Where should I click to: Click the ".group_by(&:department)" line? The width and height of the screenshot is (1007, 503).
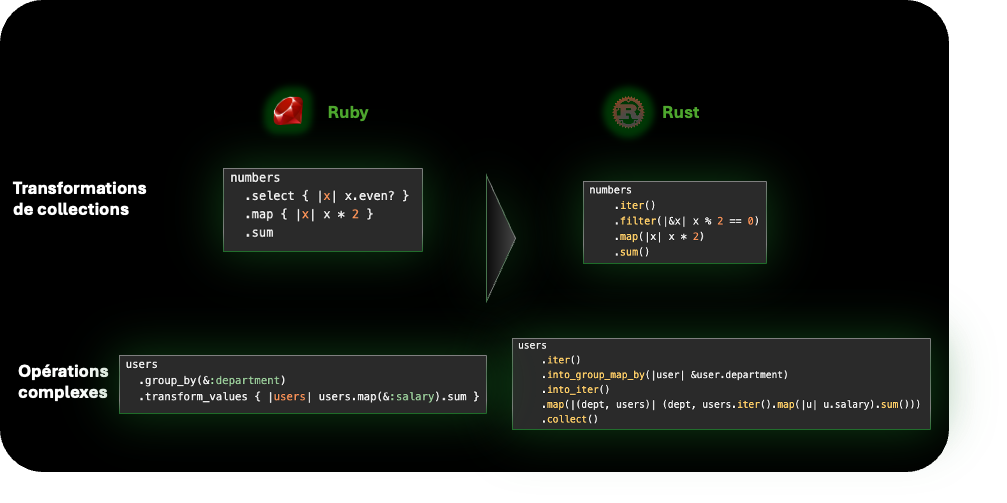click(x=212, y=380)
